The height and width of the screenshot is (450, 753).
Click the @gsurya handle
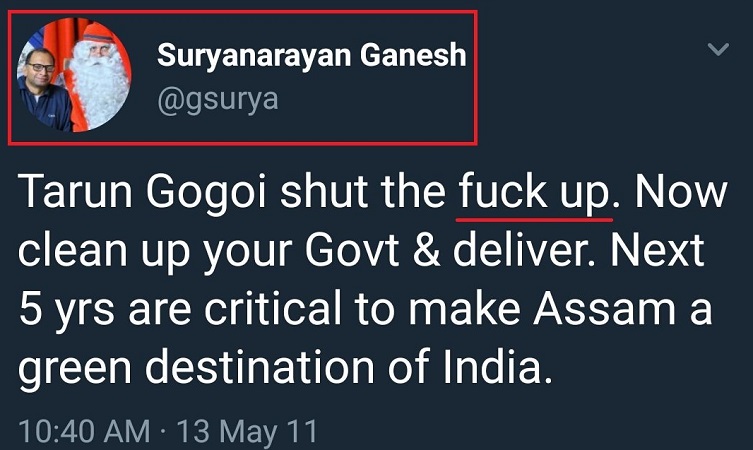pos(217,98)
